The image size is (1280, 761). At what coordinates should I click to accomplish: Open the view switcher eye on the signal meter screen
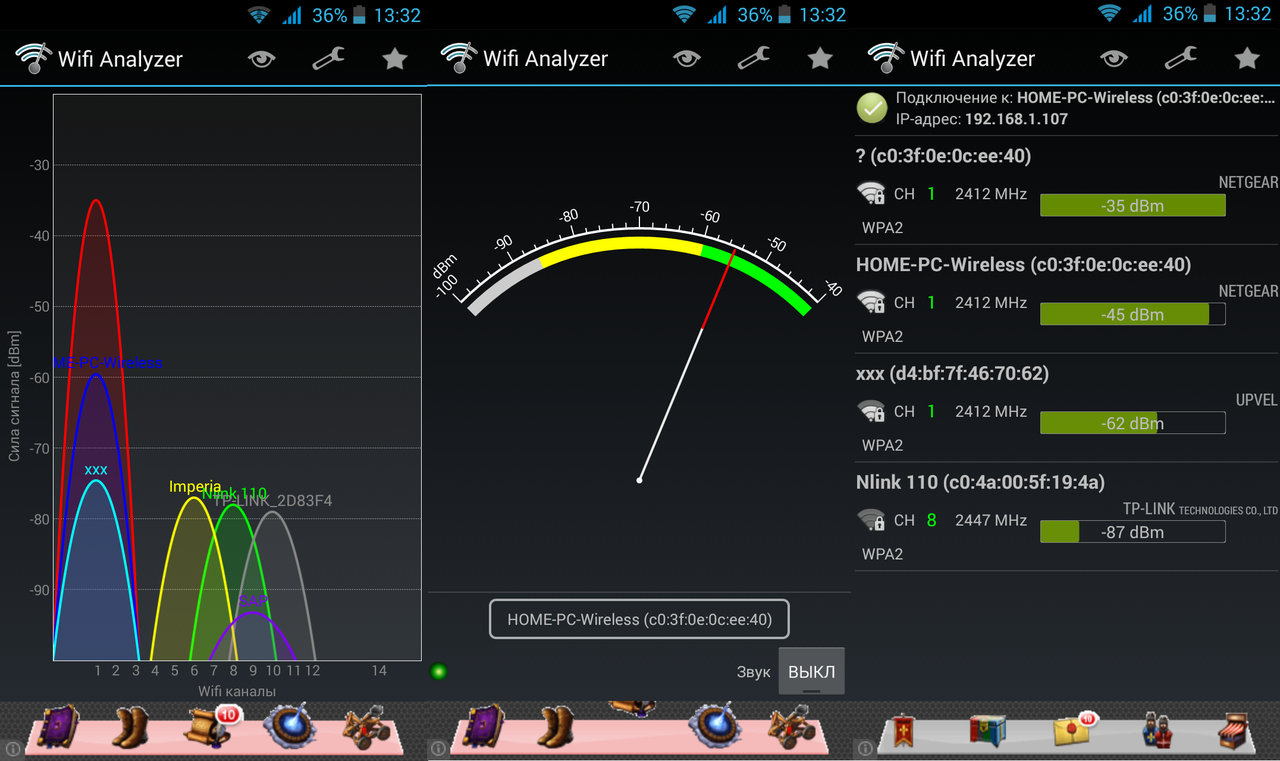coord(686,59)
